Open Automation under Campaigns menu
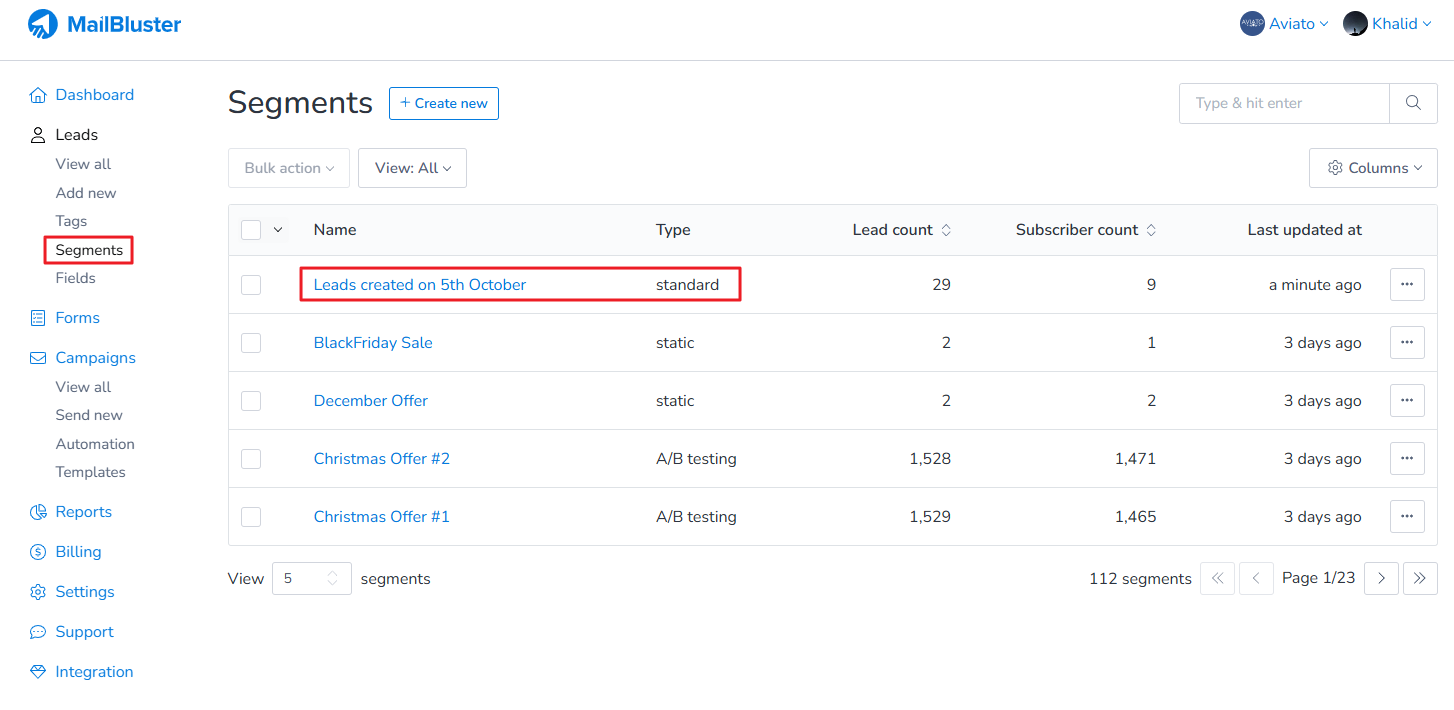Viewport: 1454px width, 710px height. click(x=95, y=444)
